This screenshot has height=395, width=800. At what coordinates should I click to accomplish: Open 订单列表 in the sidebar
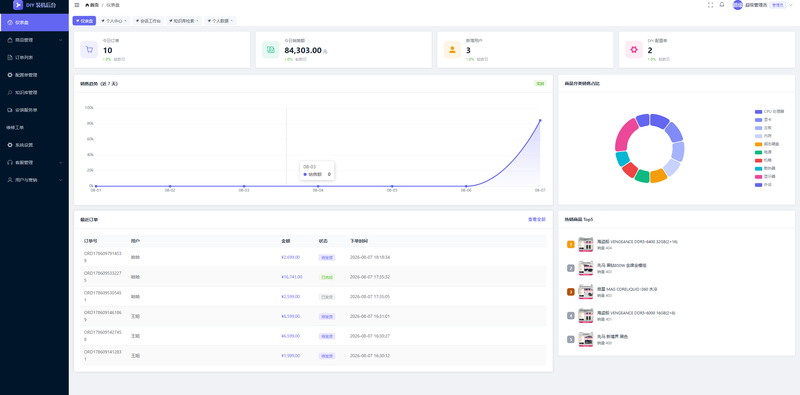(x=34, y=58)
